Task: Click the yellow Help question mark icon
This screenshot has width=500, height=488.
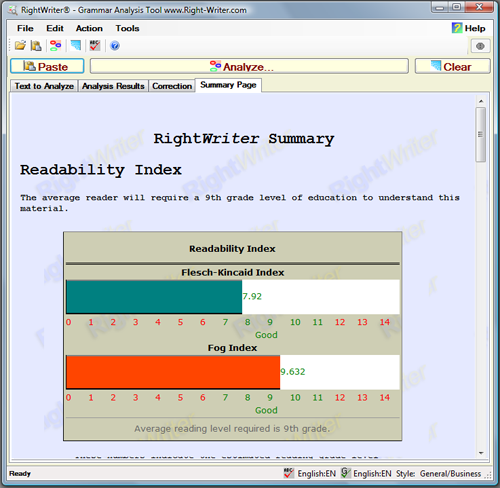Action: pyautogui.click(x=457, y=28)
